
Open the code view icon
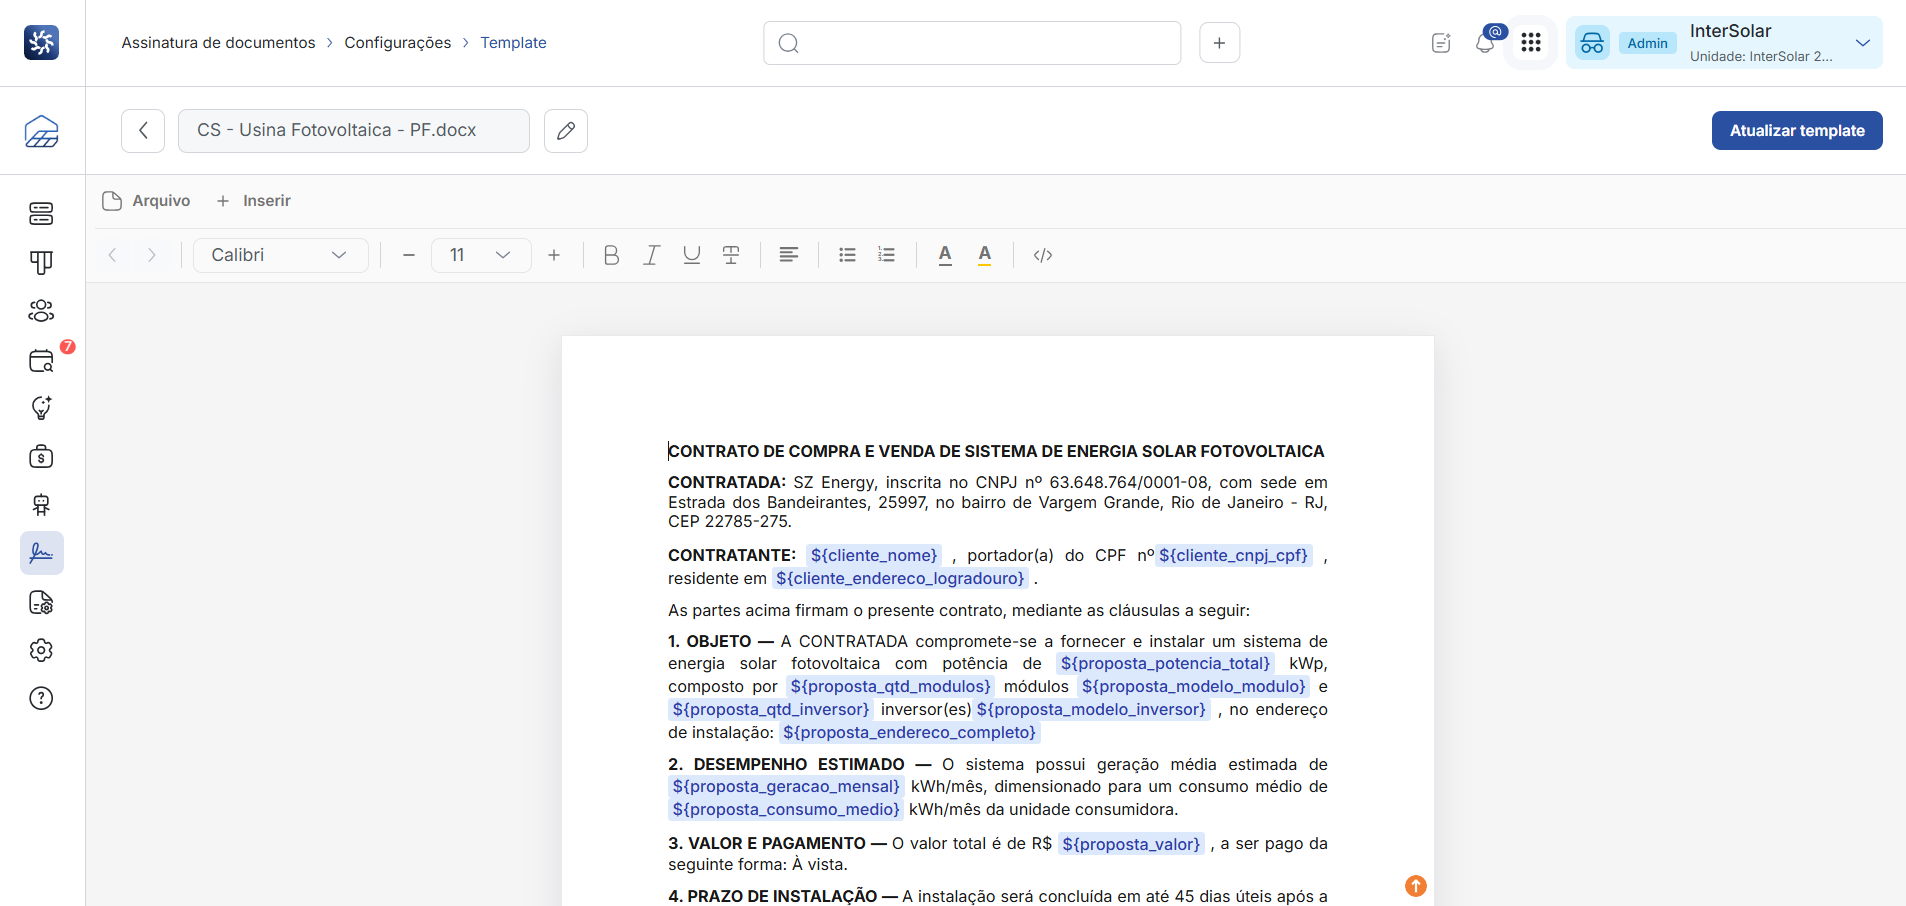coord(1043,255)
